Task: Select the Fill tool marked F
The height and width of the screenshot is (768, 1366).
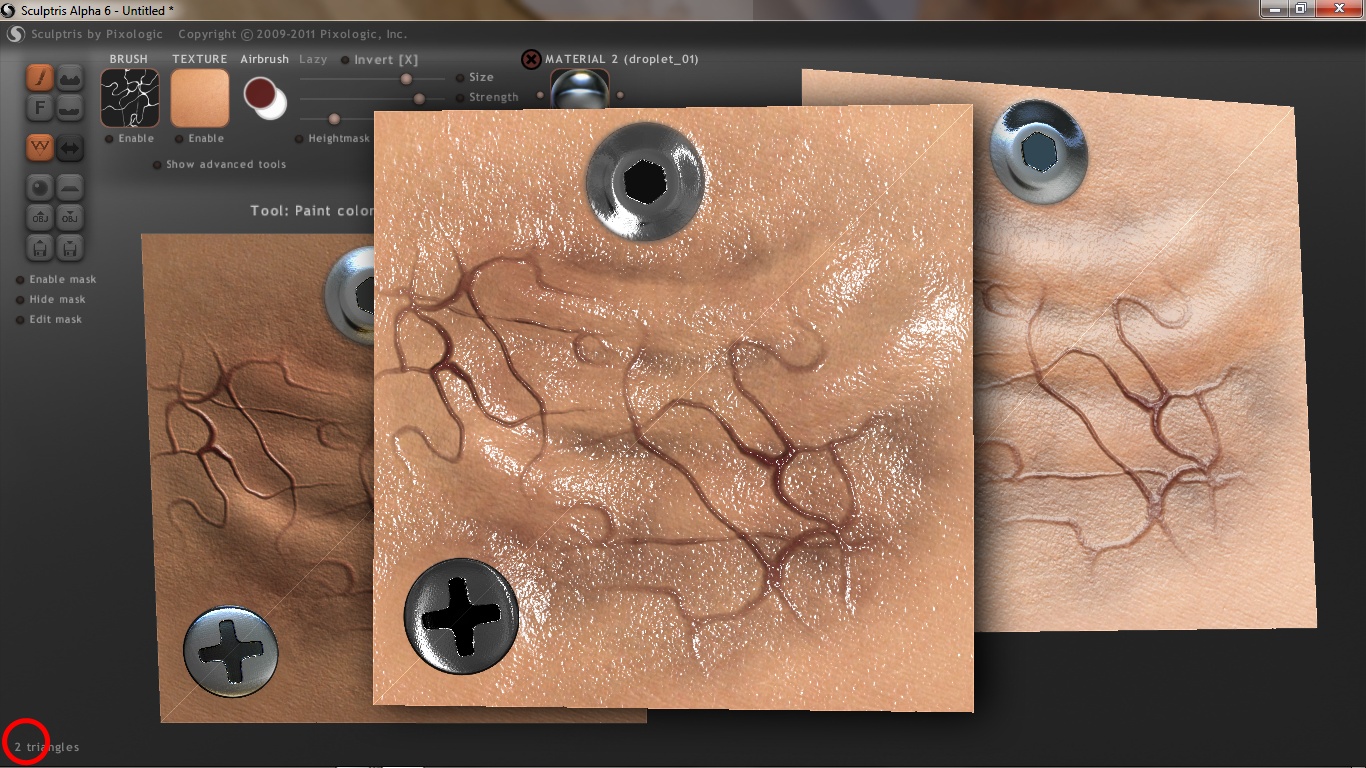Action: pos(41,108)
